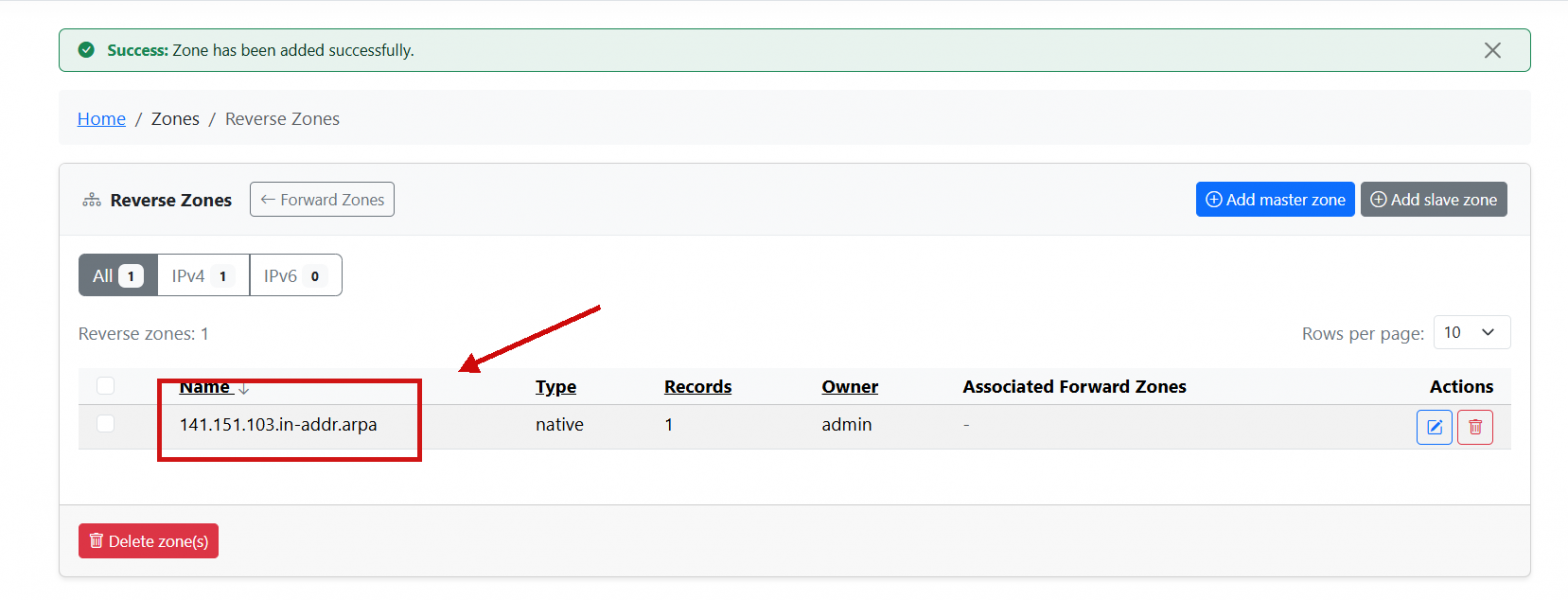Dismiss the success alert with X
1568x600 pixels.
coord(1492,50)
